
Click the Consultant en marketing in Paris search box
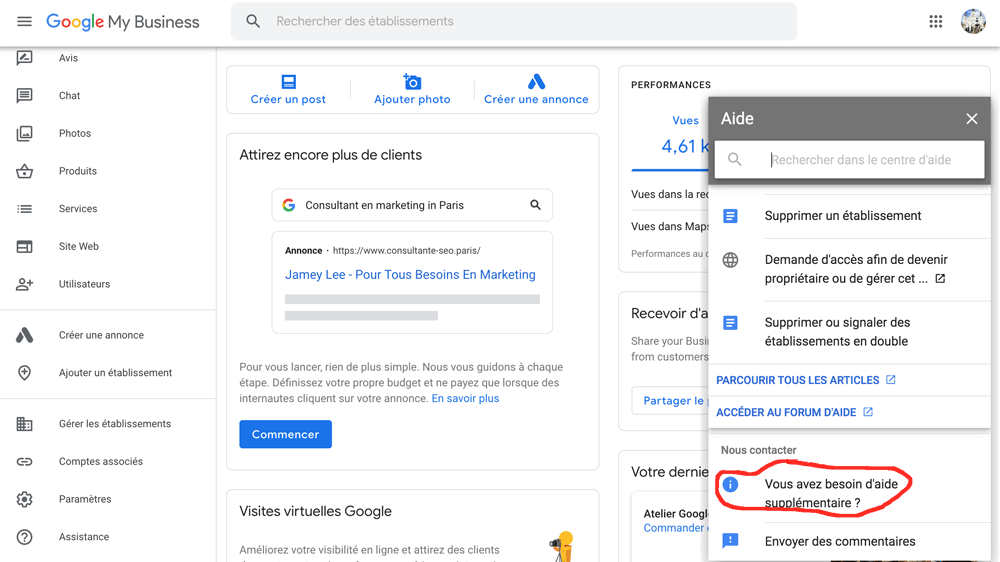(x=412, y=205)
